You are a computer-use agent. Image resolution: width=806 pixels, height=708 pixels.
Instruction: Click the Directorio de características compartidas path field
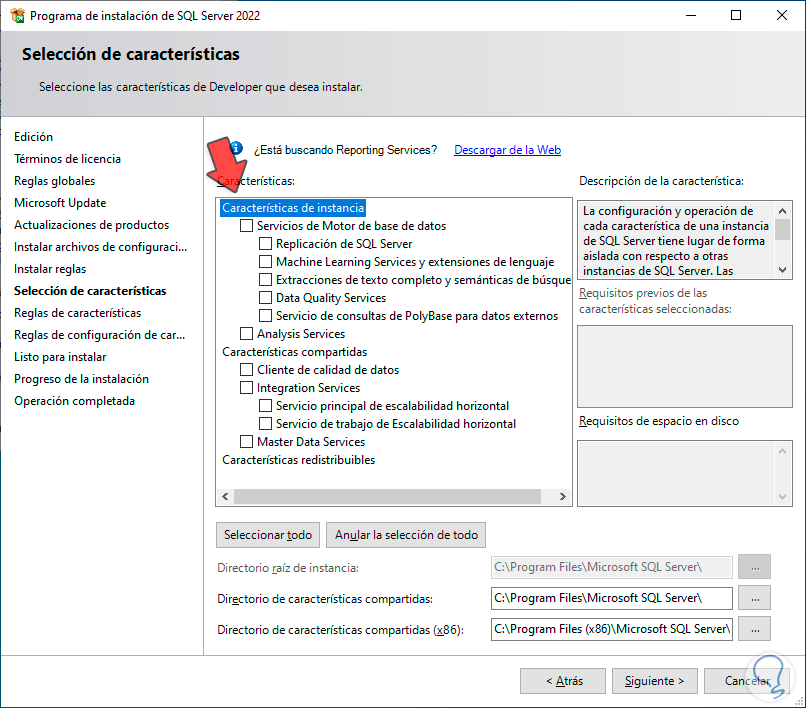pyautogui.click(x=612, y=598)
